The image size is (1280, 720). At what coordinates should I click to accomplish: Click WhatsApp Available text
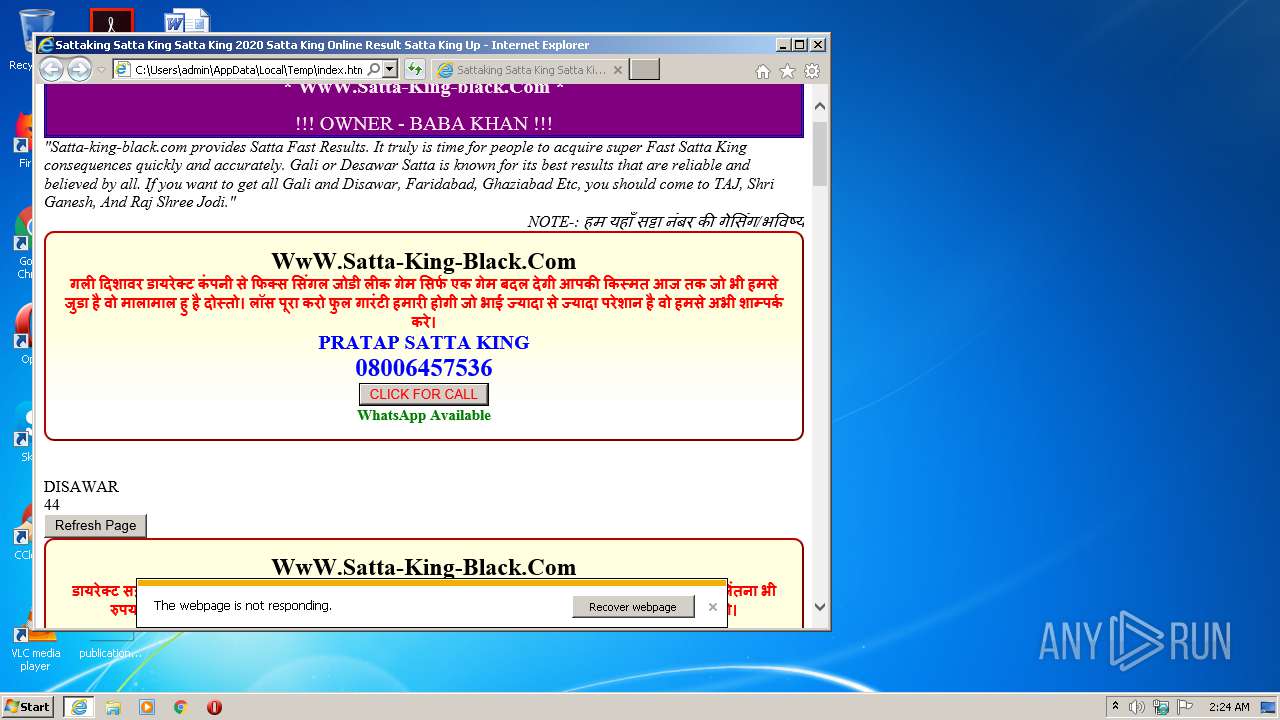(424, 415)
